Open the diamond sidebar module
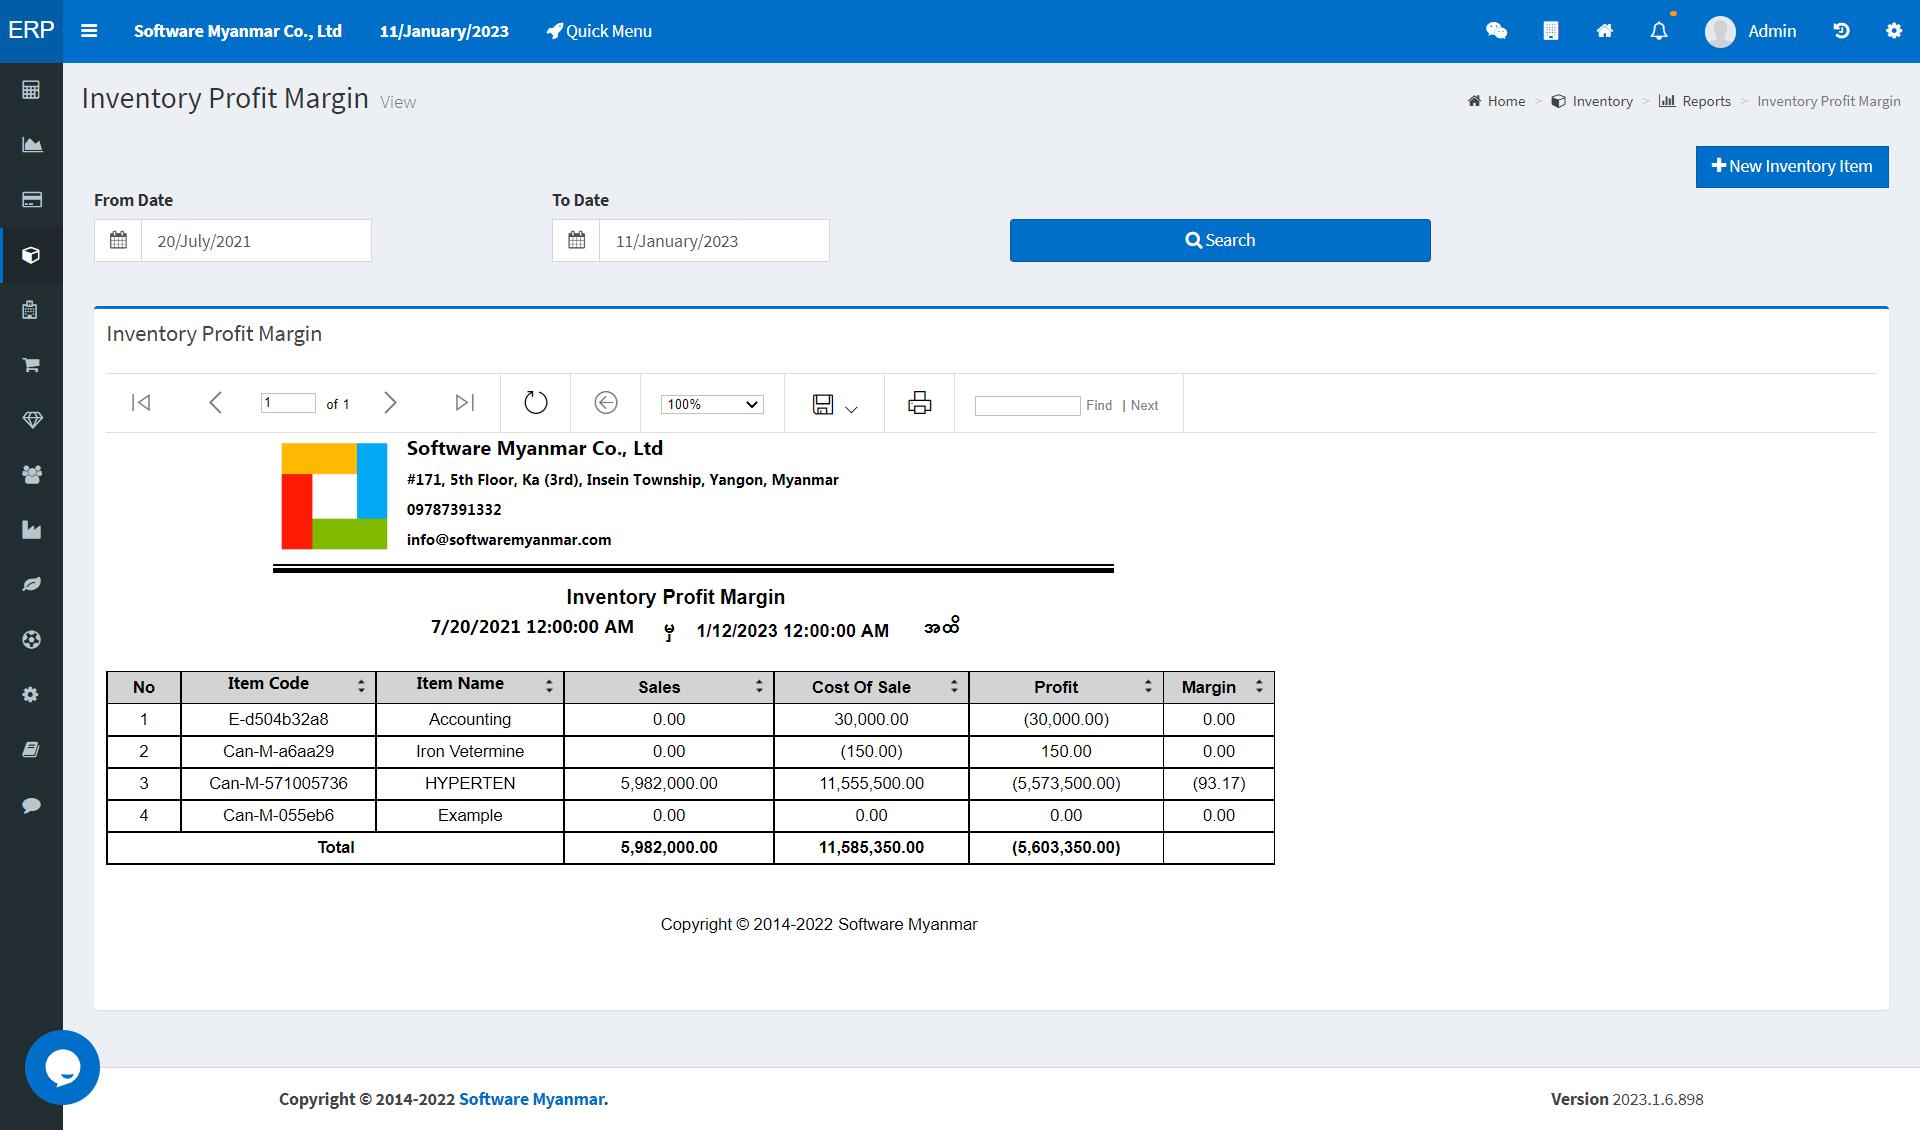Screen dimensions: 1920x1130 (x=31, y=420)
